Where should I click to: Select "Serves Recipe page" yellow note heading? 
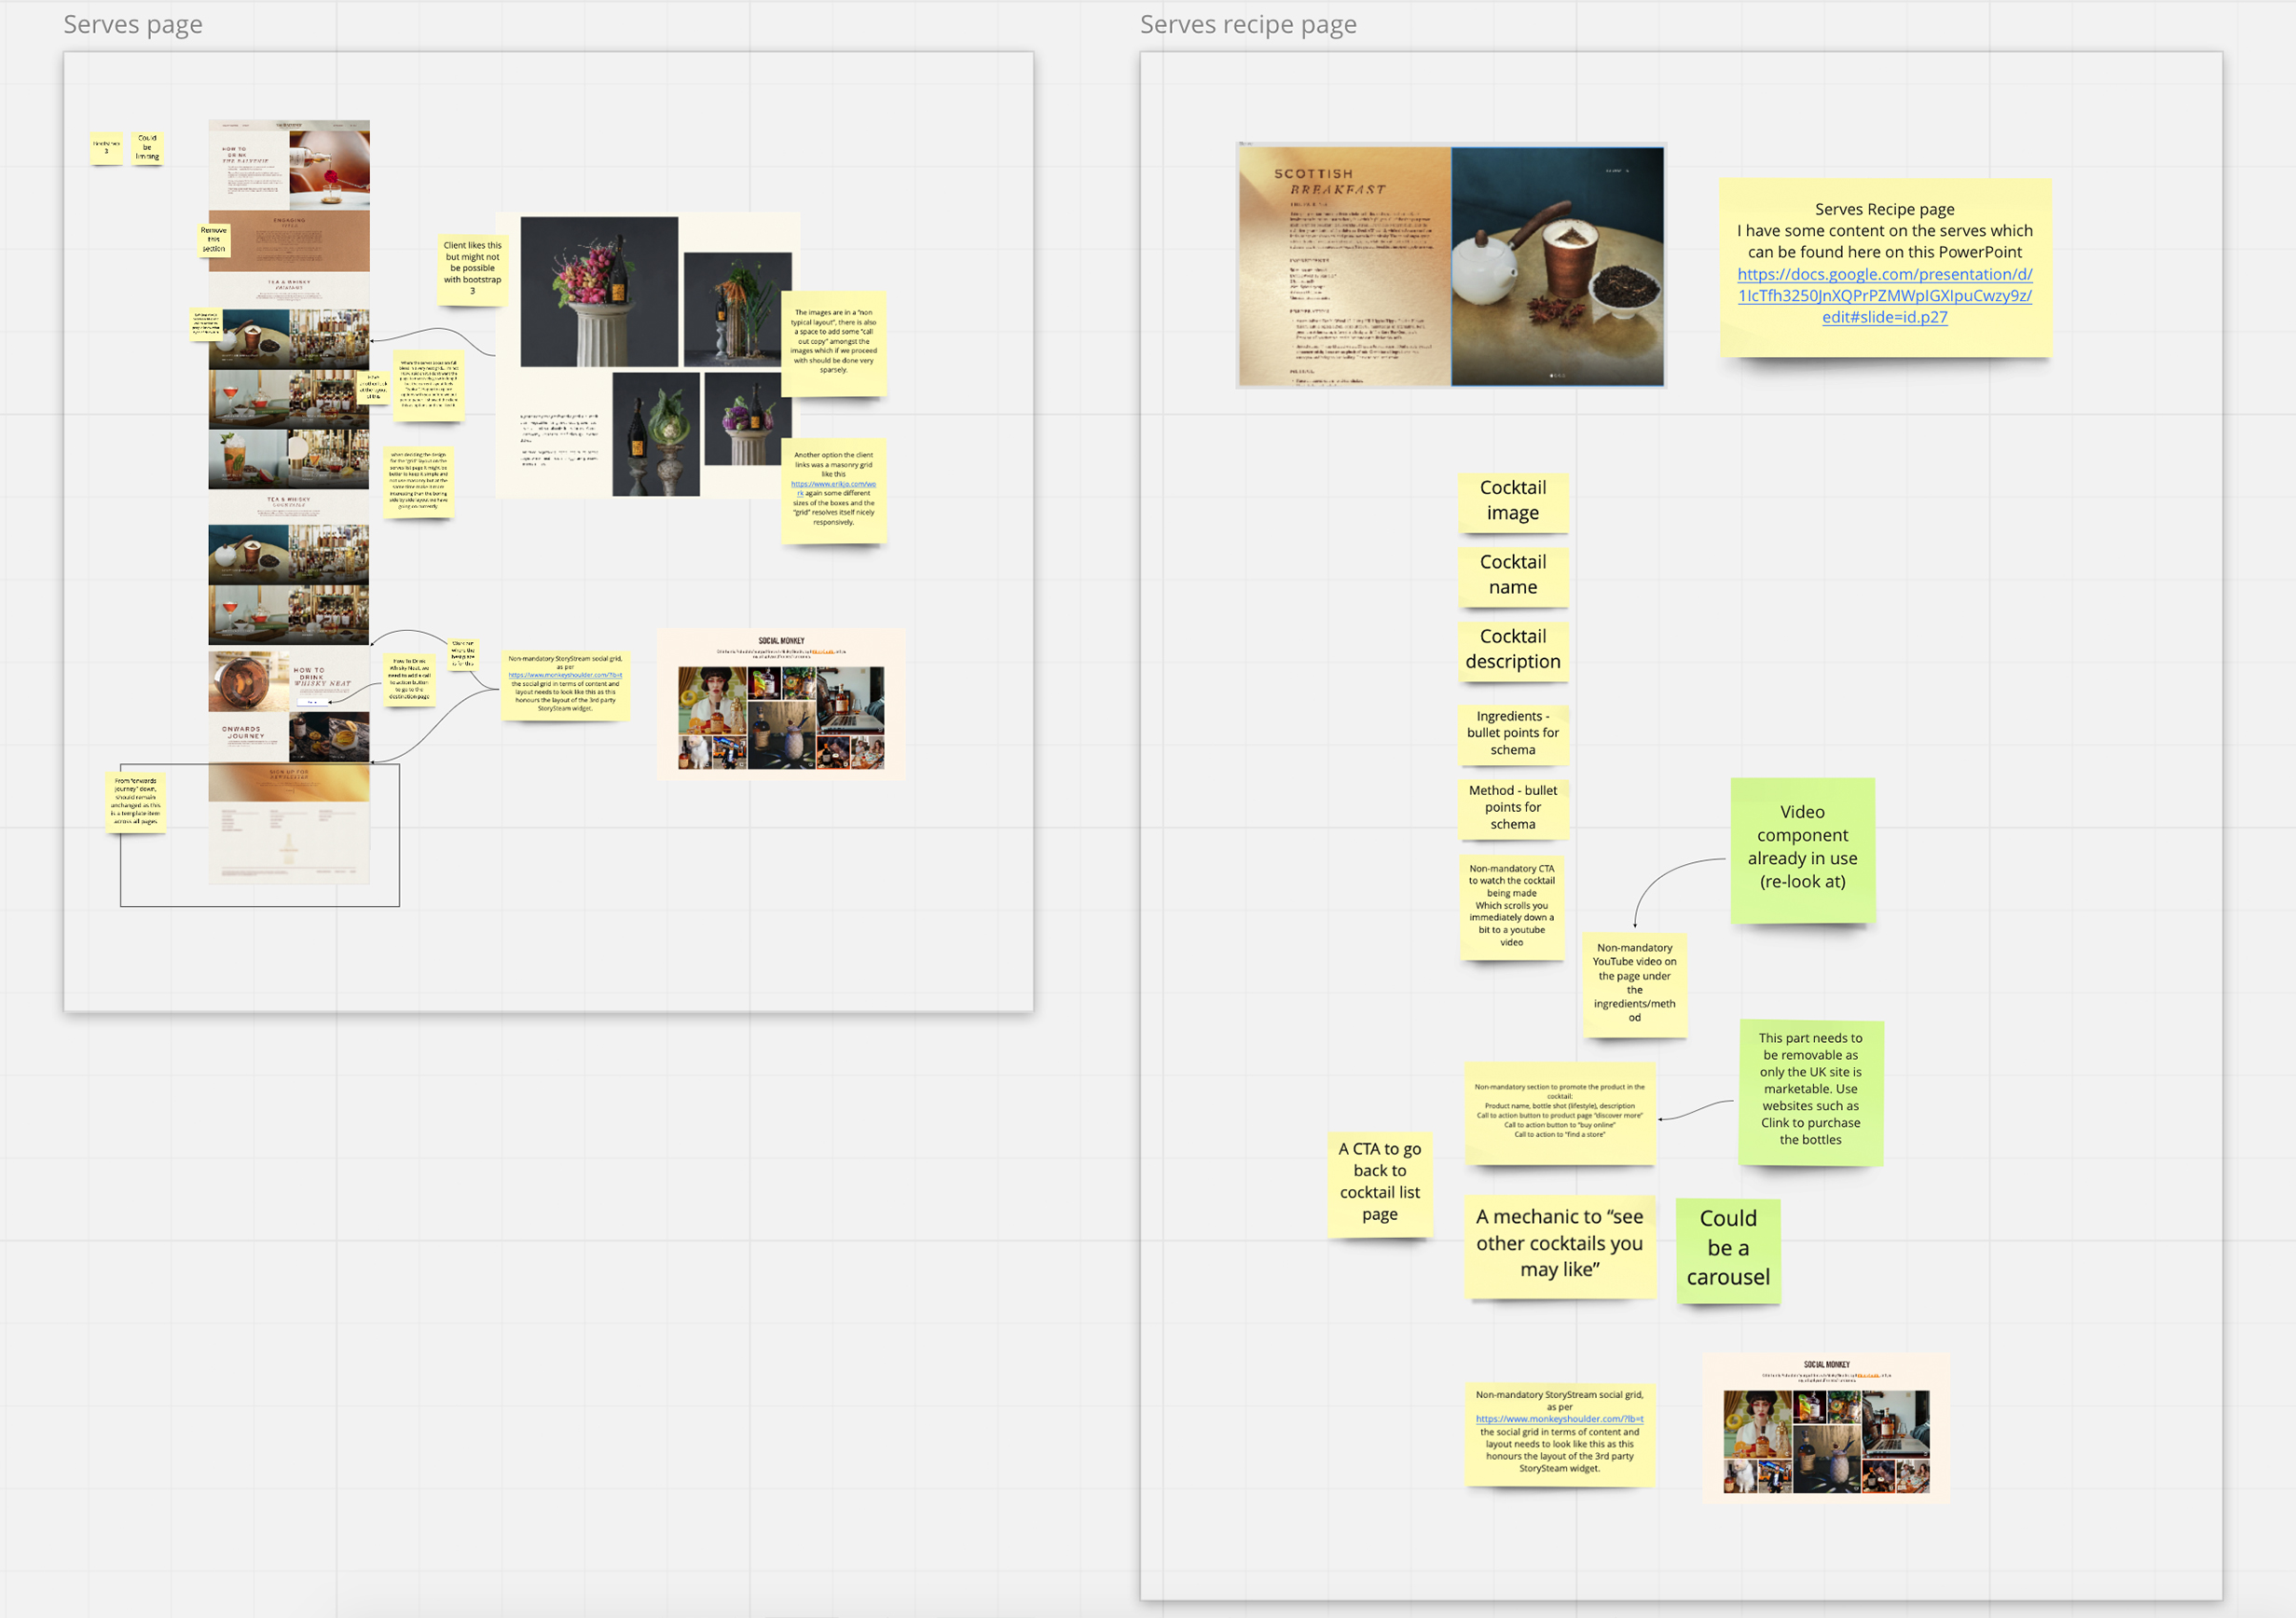(1884, 209)
